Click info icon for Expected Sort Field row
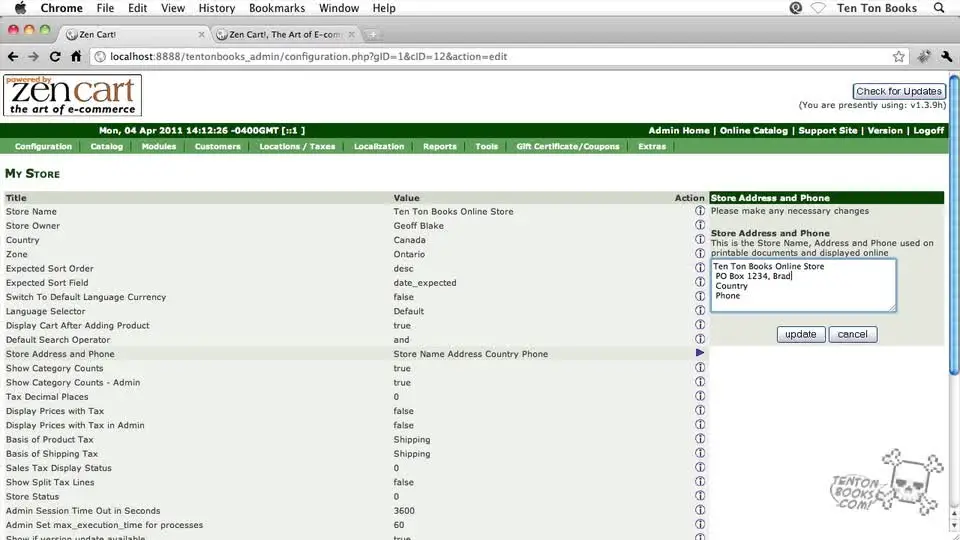 [700, 282]
